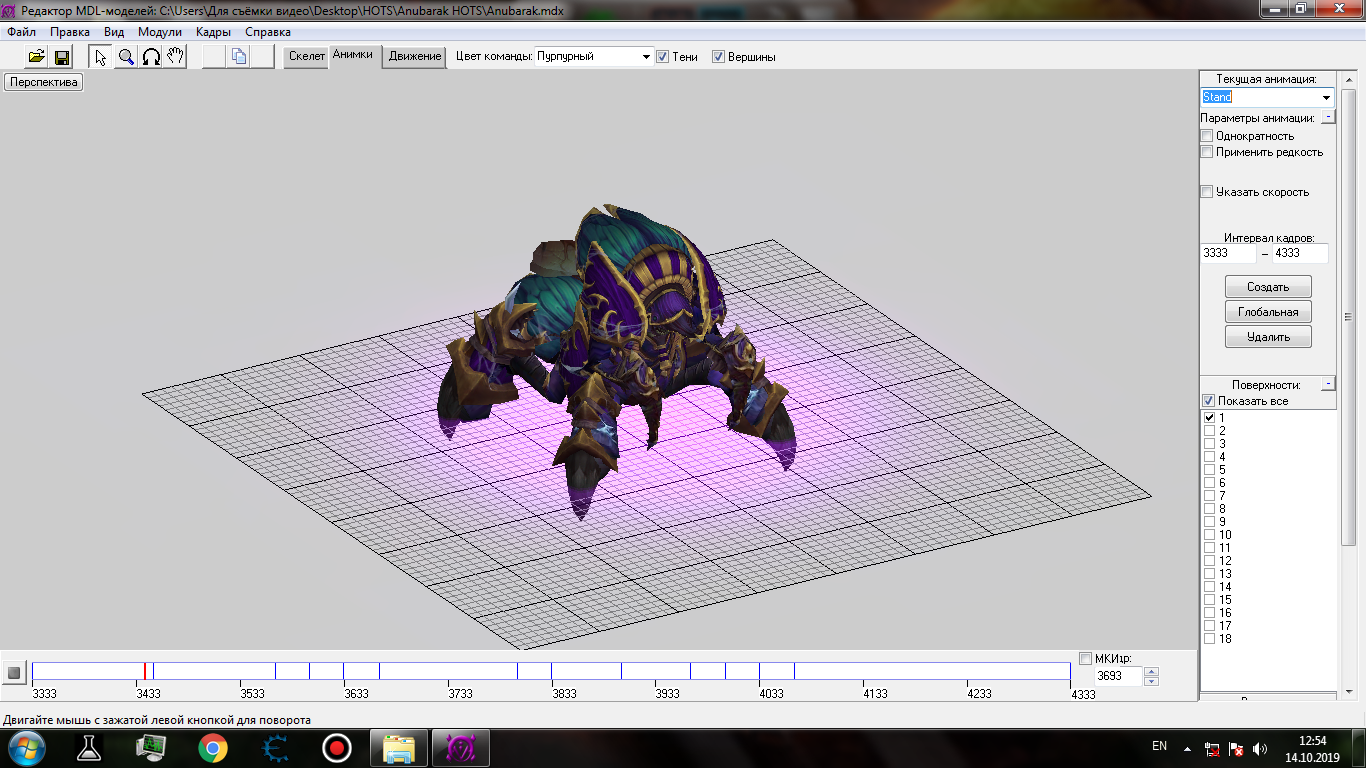This screenshot has width=1366, height=768.
Task: Check surface 18 in the list
Action: [x=1209, y=638]
